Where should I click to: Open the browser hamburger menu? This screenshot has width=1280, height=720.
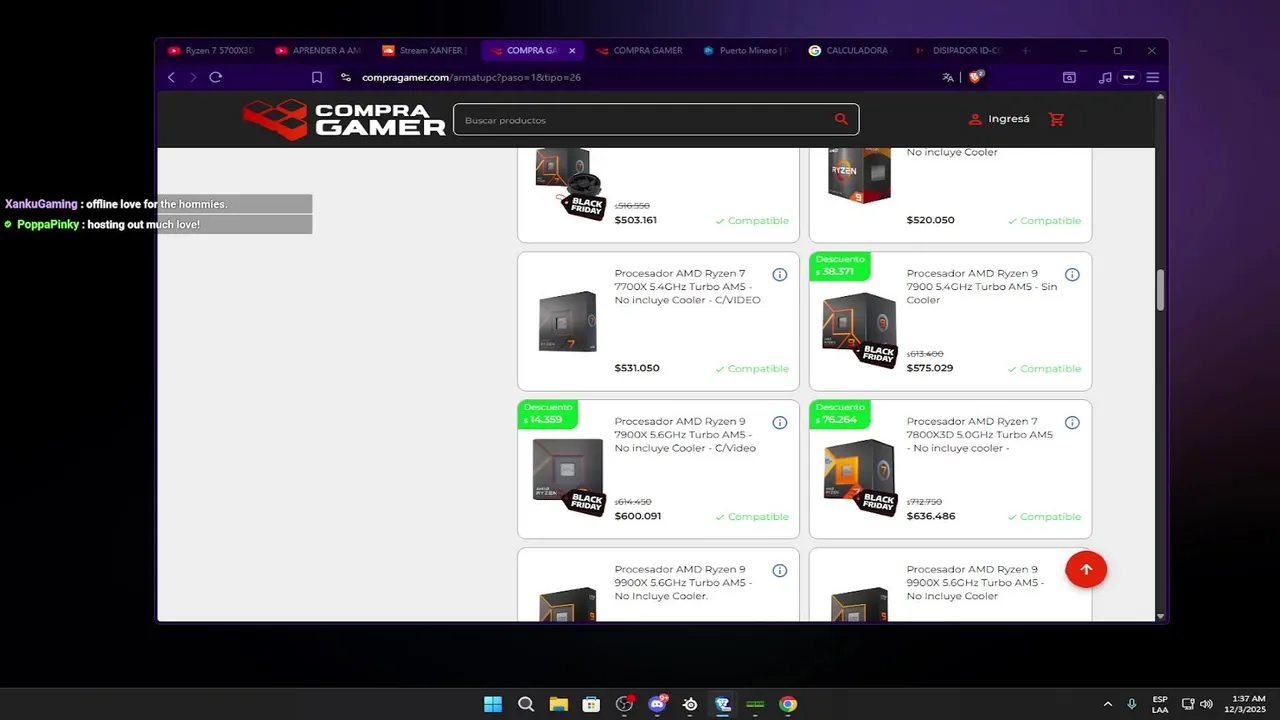point(1153,77)
